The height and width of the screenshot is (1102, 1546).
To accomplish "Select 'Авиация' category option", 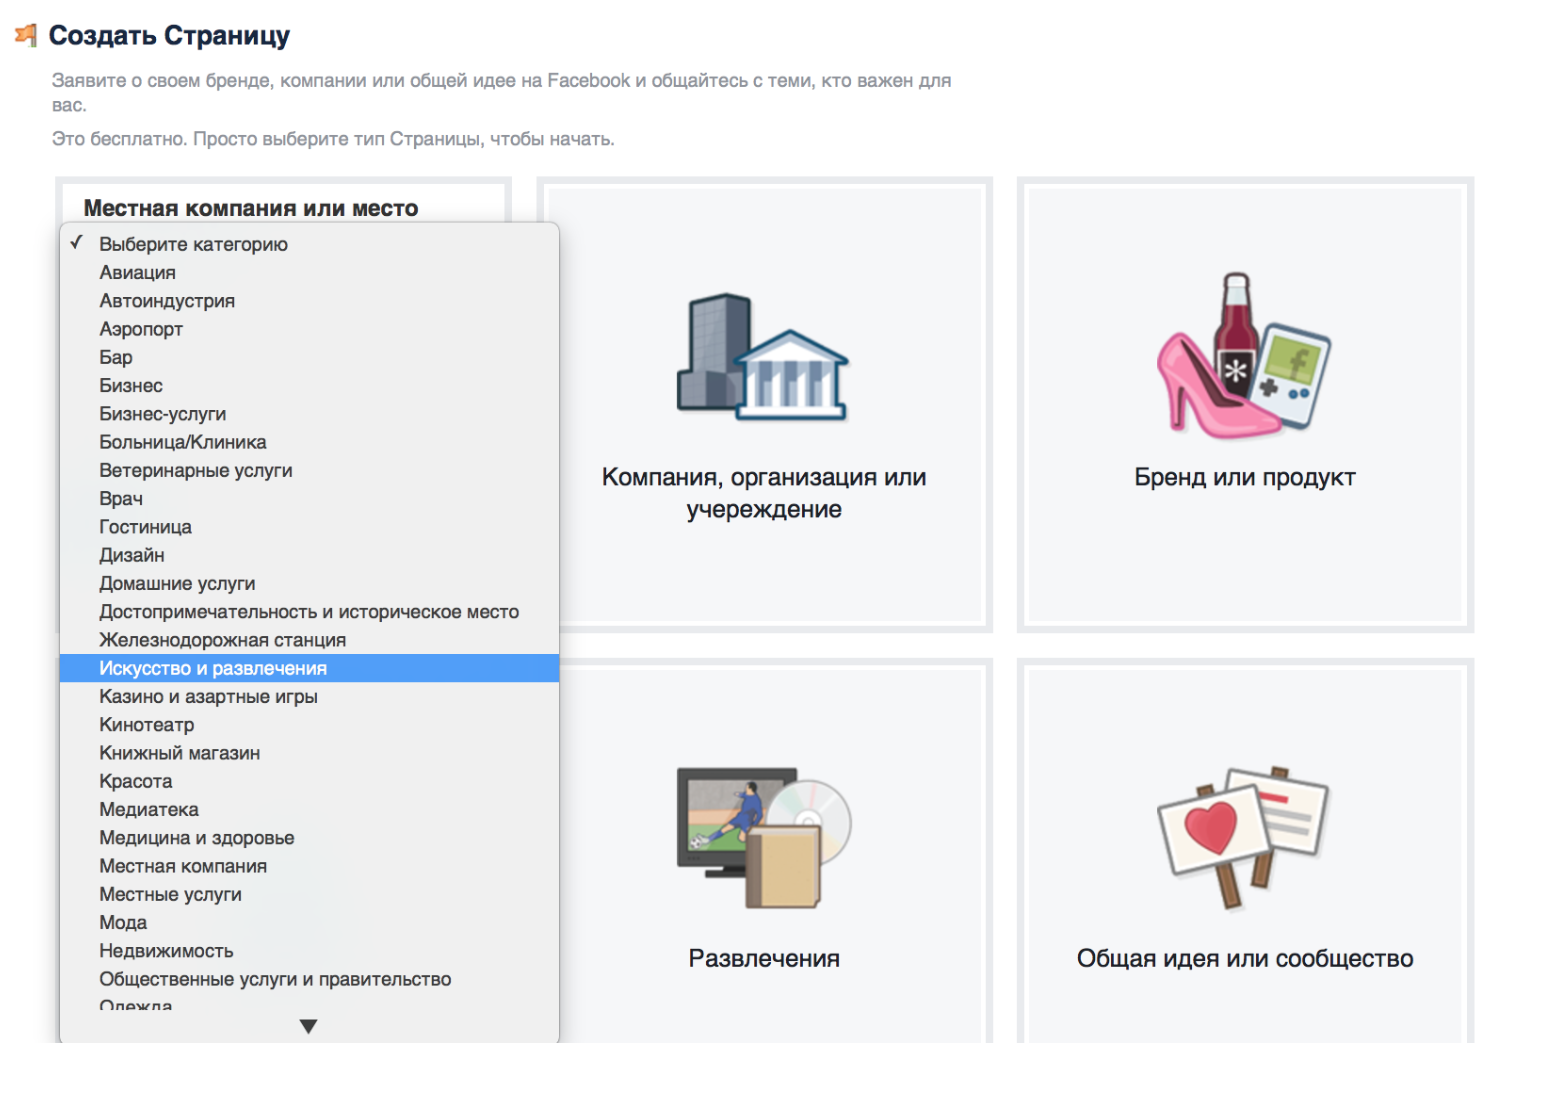I will 138,273.
